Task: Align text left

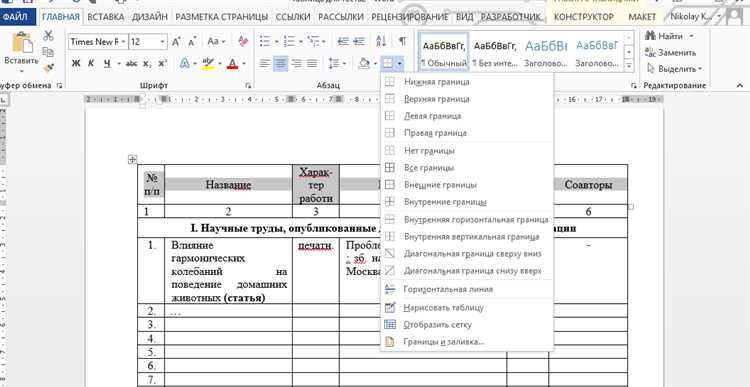Action: tap(265, 63)
